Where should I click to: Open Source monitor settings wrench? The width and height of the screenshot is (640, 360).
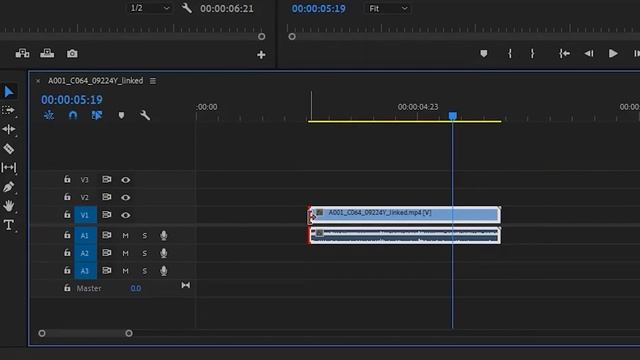(x=187, y=8)
